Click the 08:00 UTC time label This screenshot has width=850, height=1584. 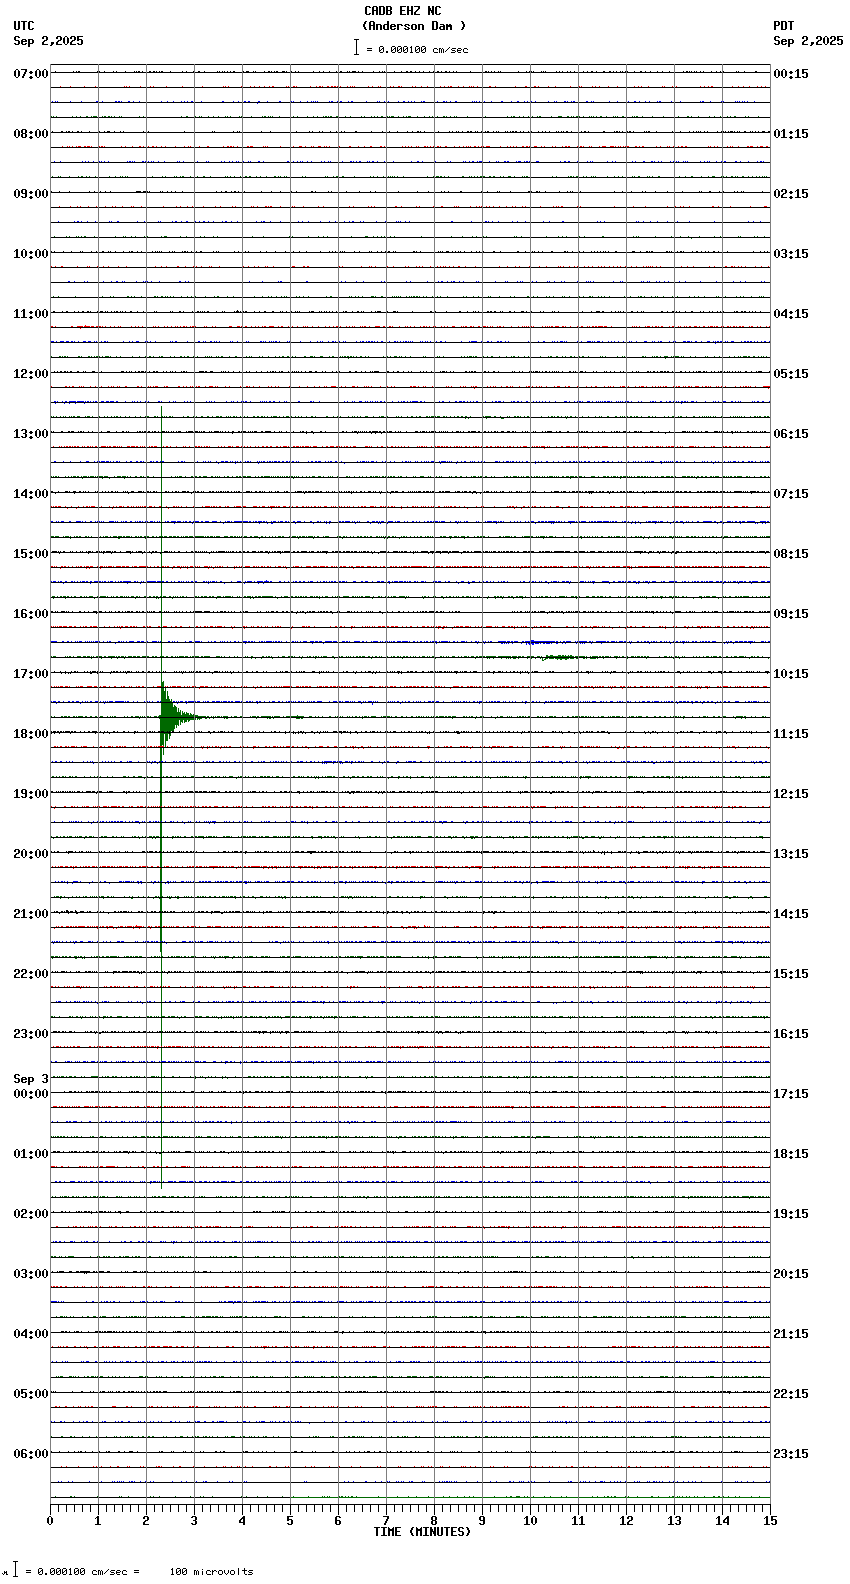31,134
